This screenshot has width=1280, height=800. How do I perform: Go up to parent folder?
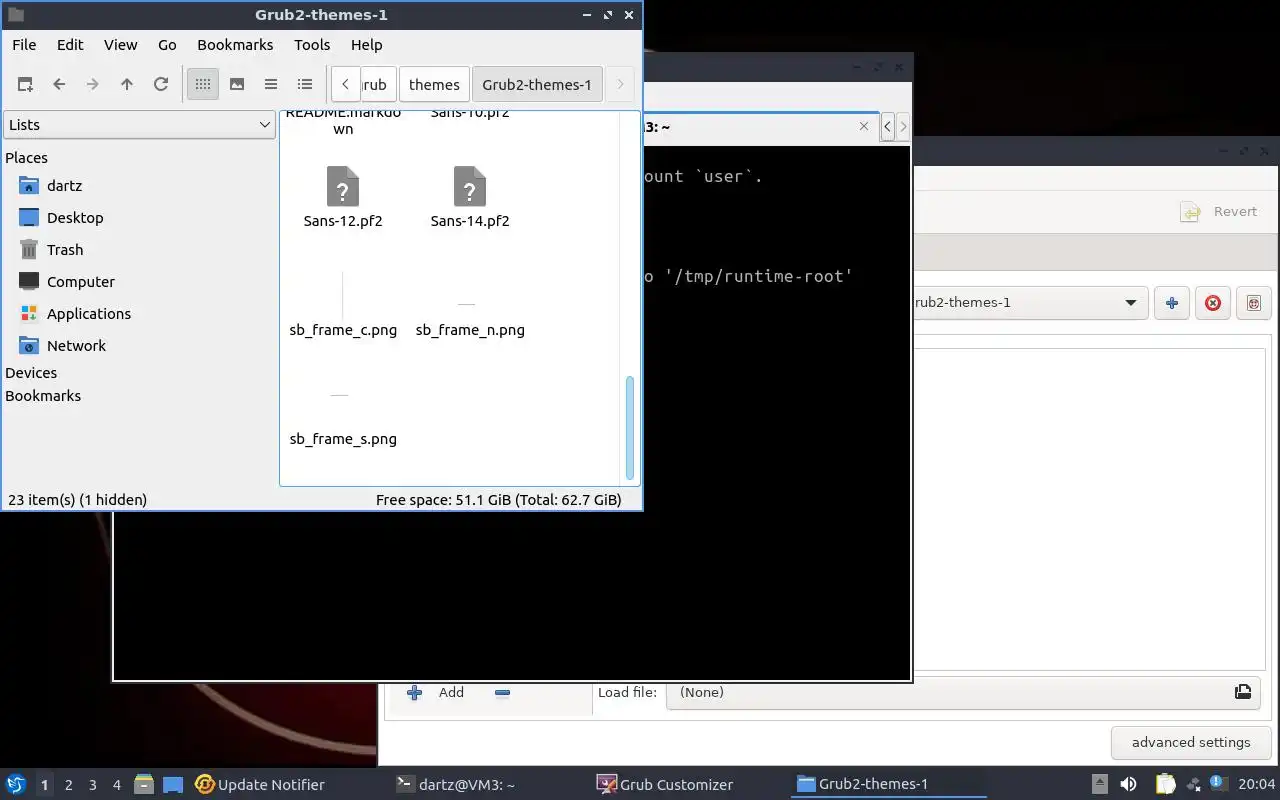pyautogui.click(x=127, y=85)
